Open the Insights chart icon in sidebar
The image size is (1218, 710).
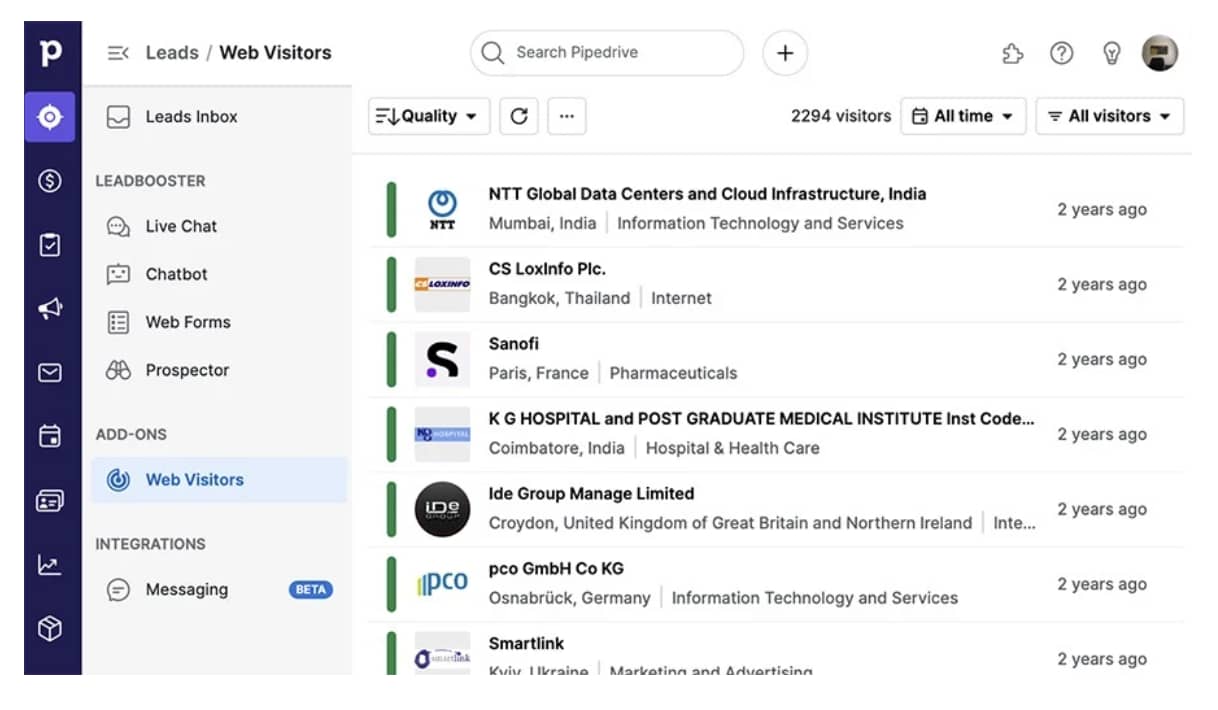[50, 565]
